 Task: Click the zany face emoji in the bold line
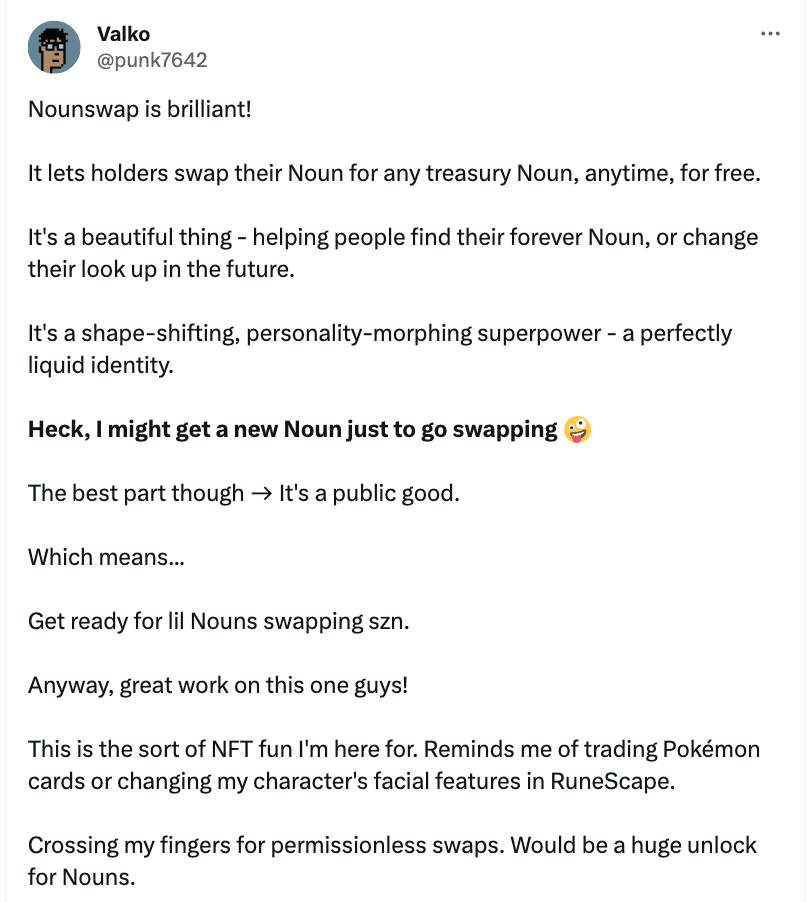click(578, 430)
